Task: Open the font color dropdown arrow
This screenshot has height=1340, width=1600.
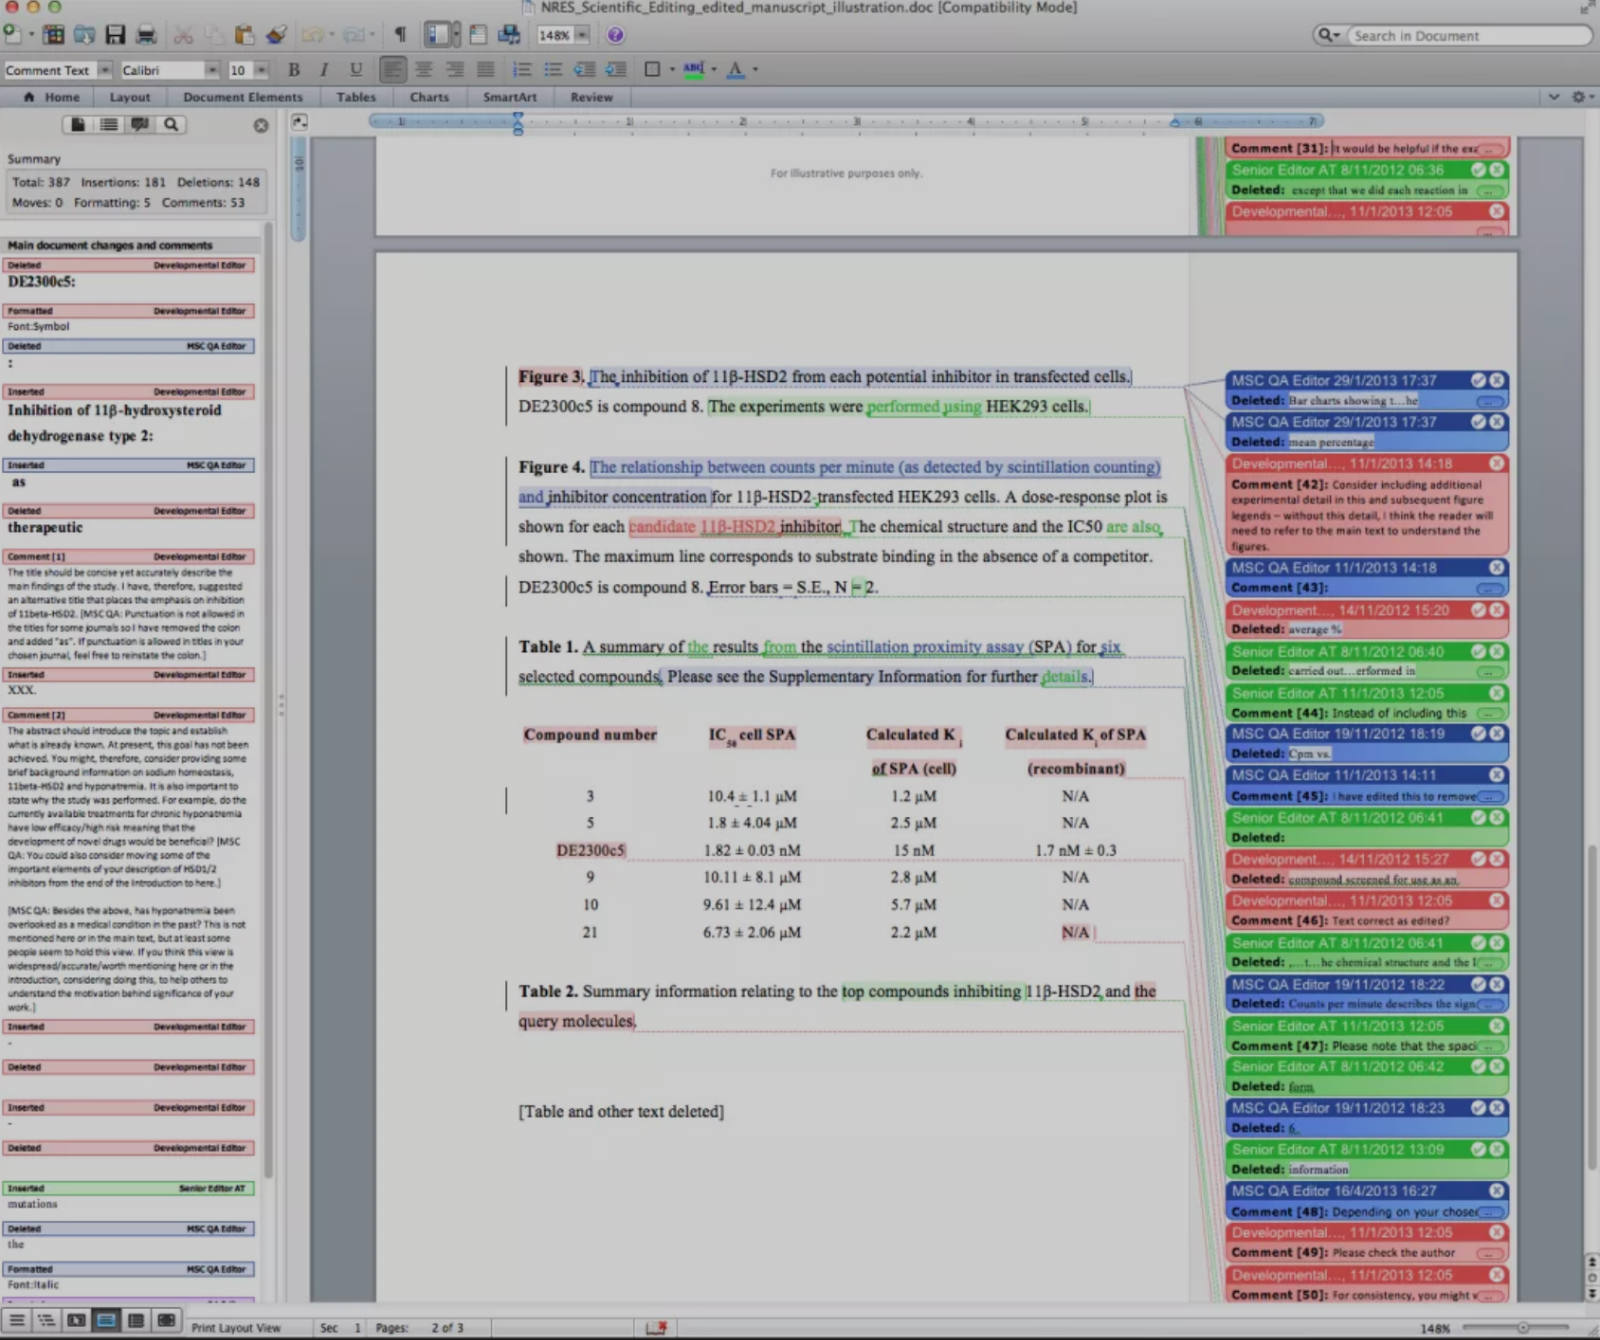Action: pyautogui.click(x=755, y=69)
